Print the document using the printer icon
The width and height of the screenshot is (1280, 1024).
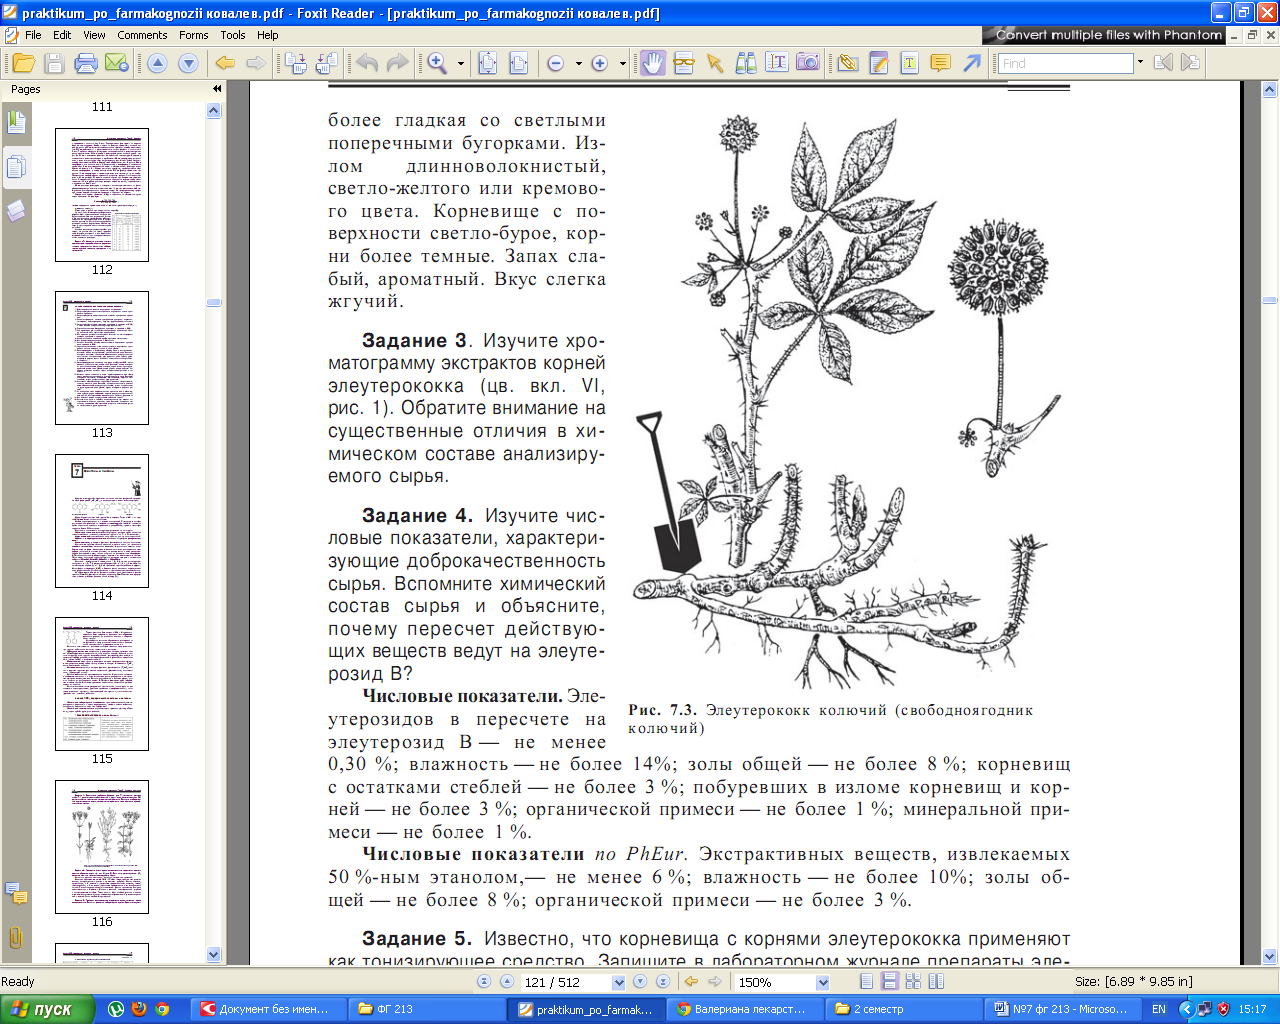[x=86, y=63]
